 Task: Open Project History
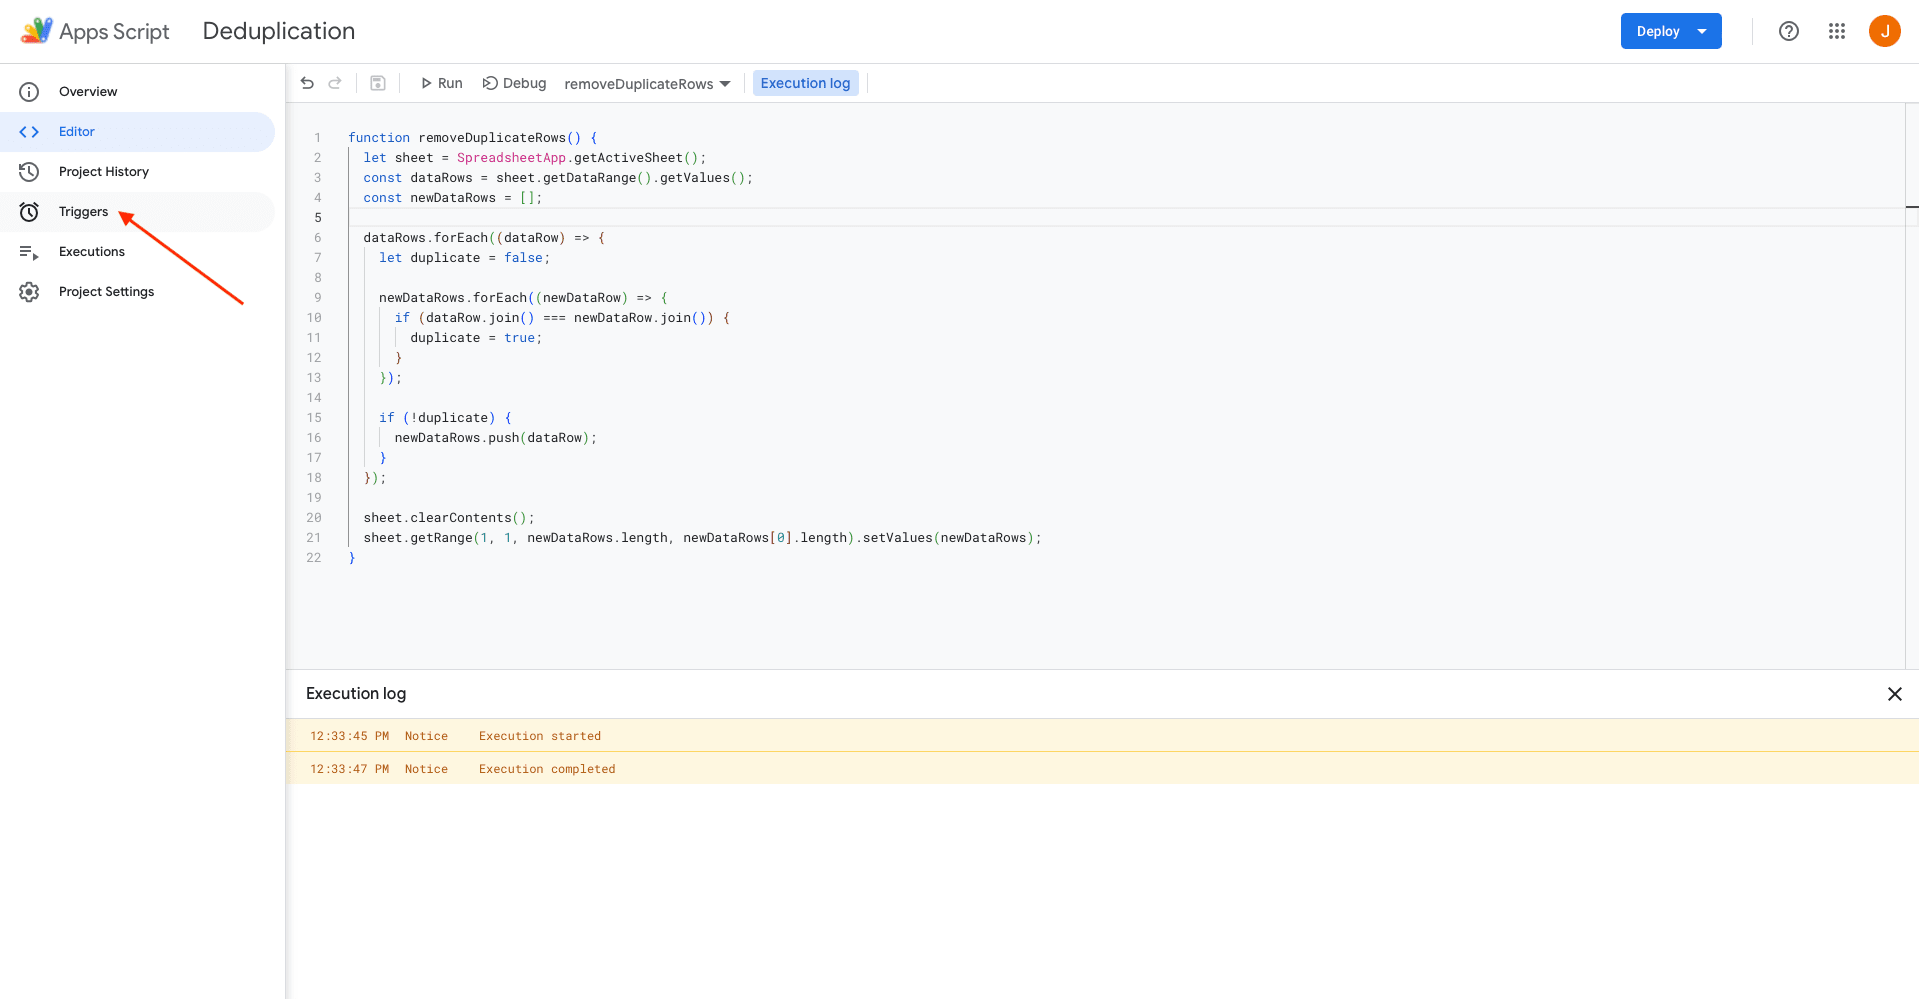pos(137,172)
